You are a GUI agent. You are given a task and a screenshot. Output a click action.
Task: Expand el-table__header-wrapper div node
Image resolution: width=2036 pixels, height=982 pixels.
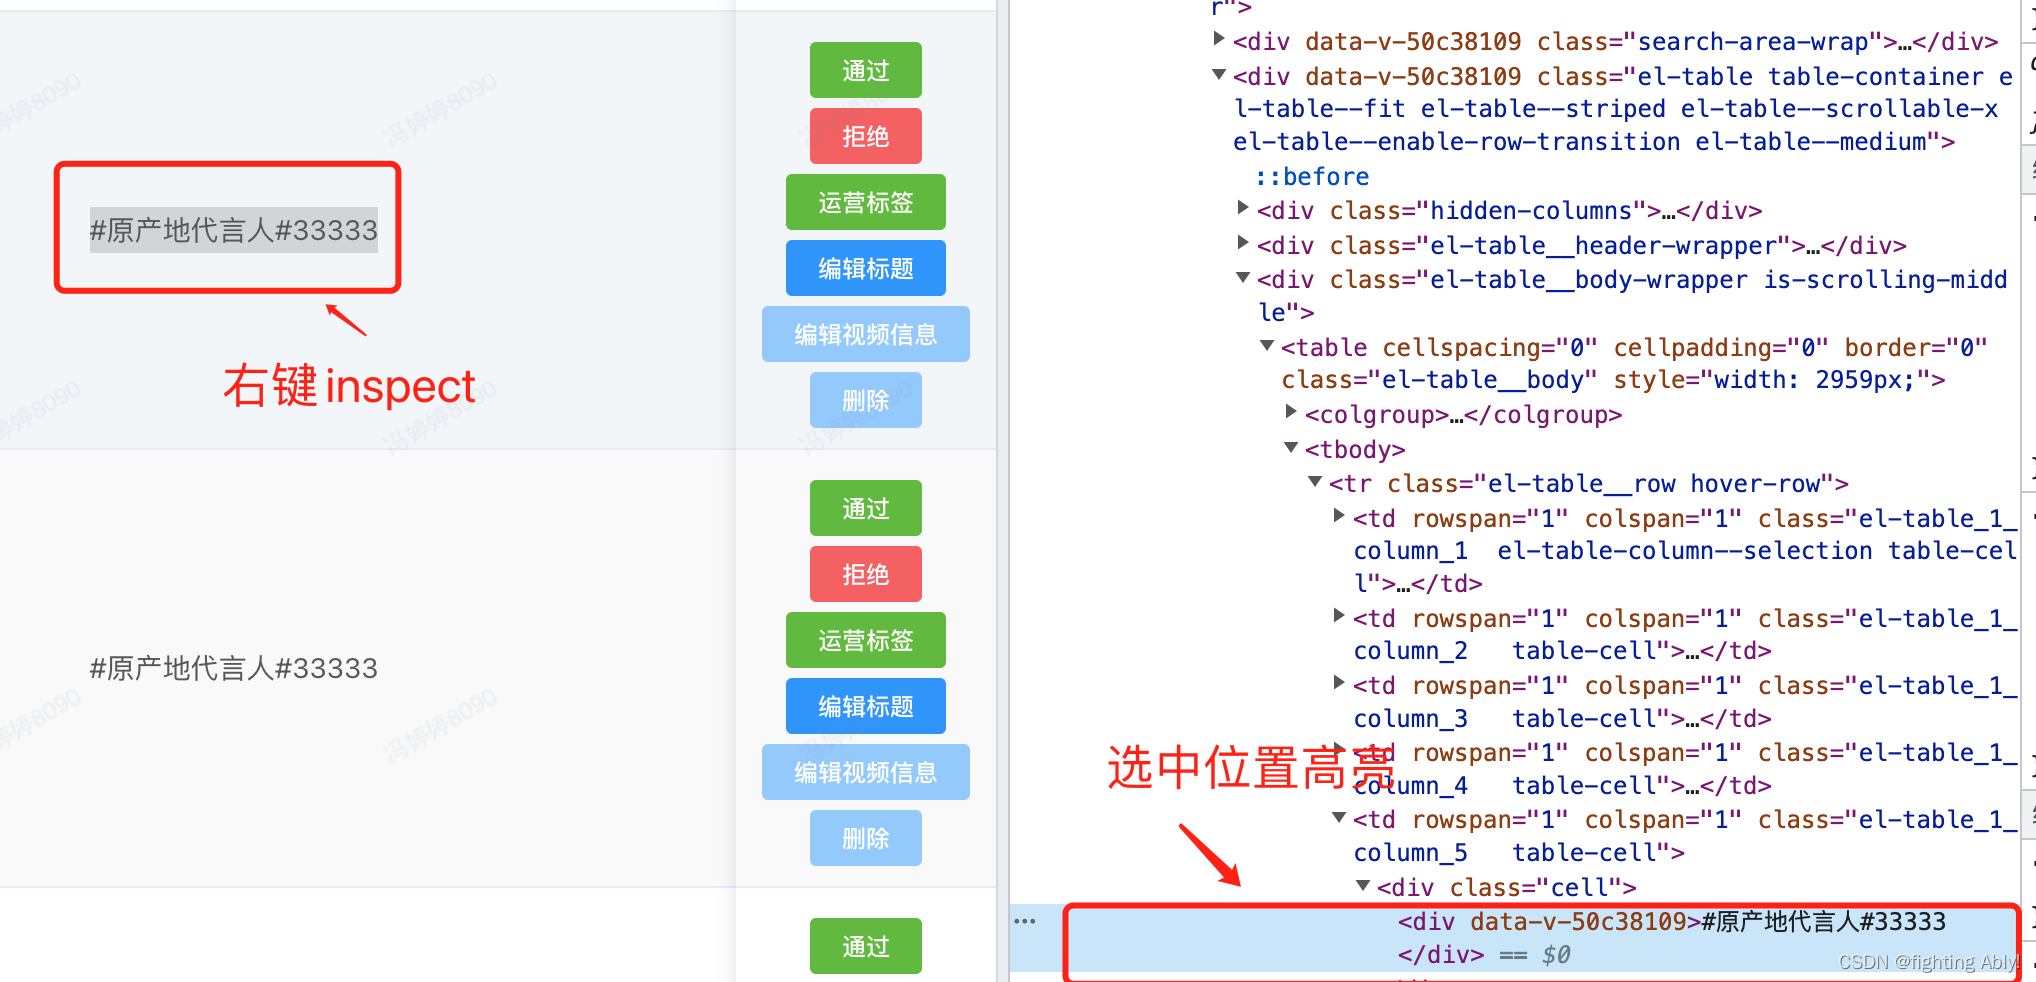click(1243, 243)
